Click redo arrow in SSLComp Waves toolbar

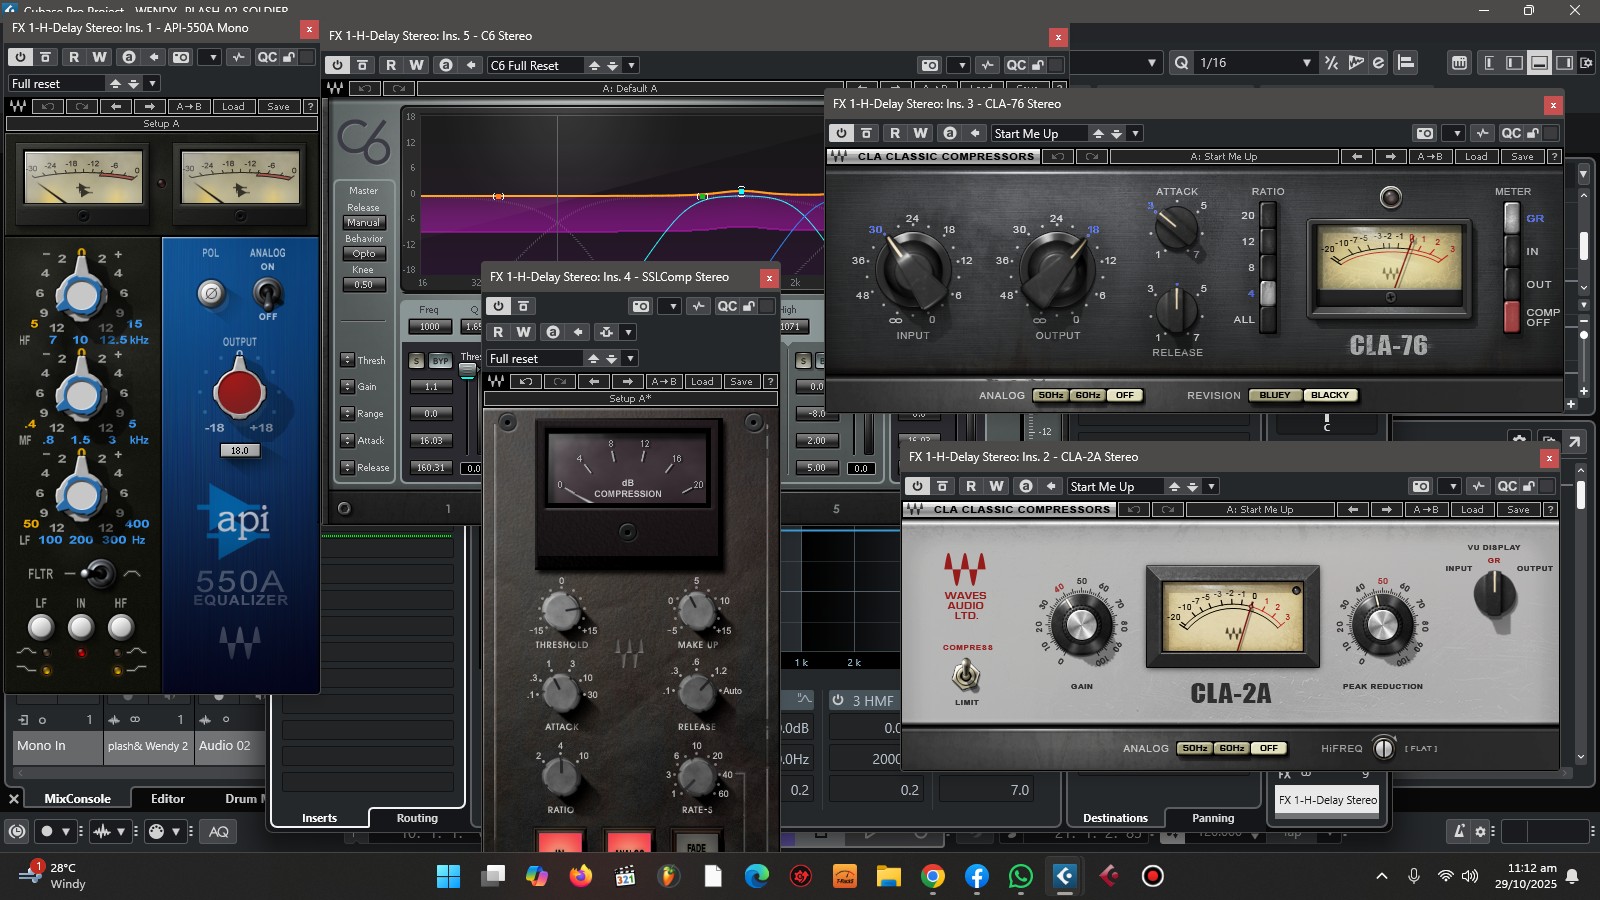[561, 381]
